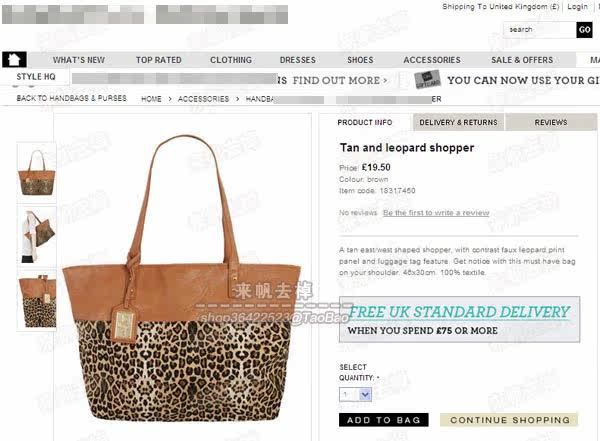
Task: View first thumbnail of bag front
Action: point(37,173)
